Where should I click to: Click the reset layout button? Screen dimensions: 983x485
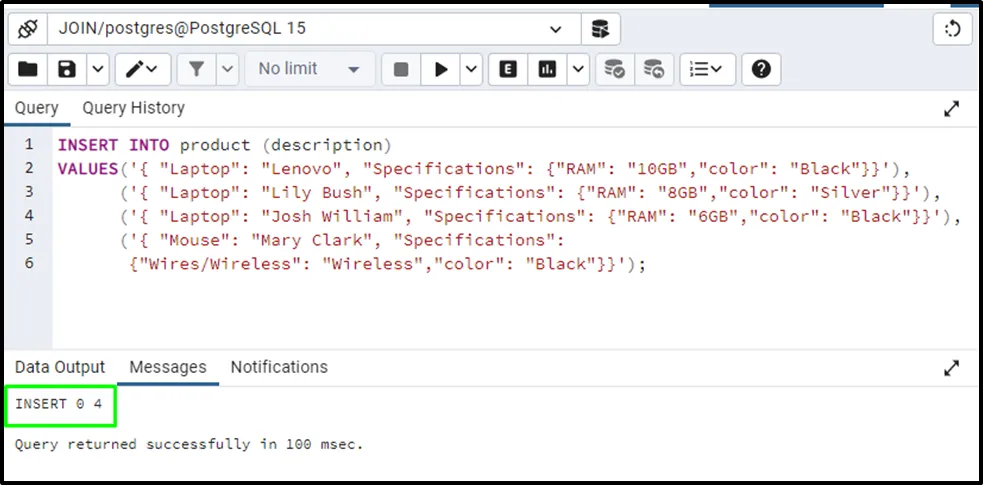tap(952, 29)
